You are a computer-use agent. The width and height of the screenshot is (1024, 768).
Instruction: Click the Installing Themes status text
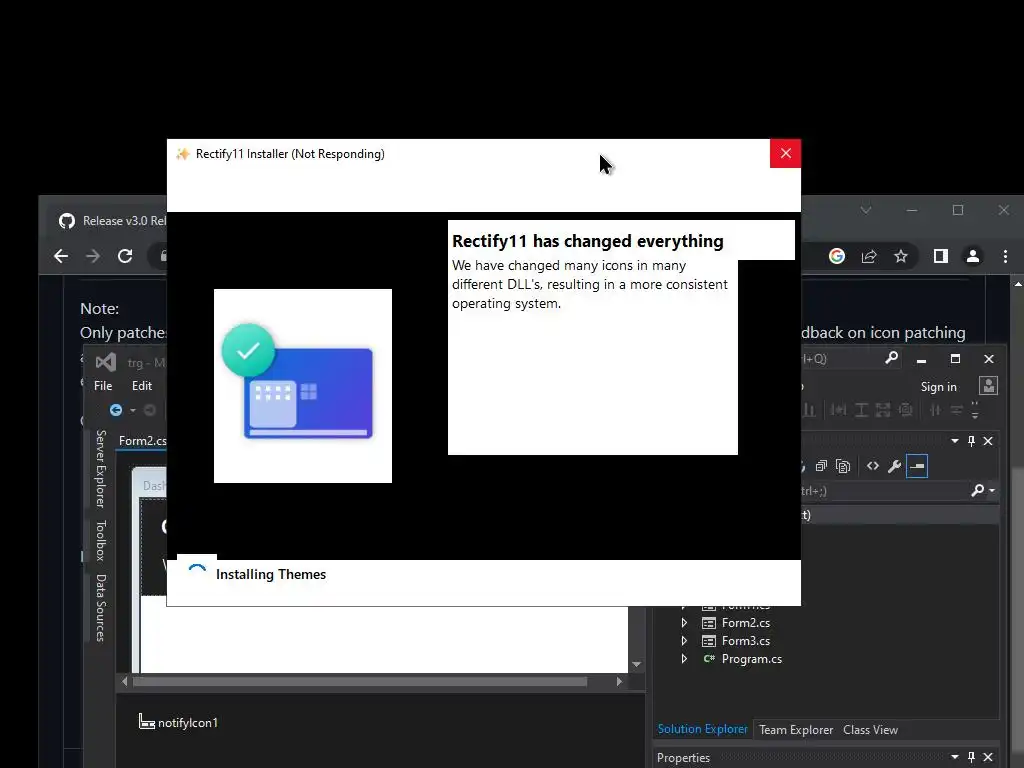tap(271, 574)
